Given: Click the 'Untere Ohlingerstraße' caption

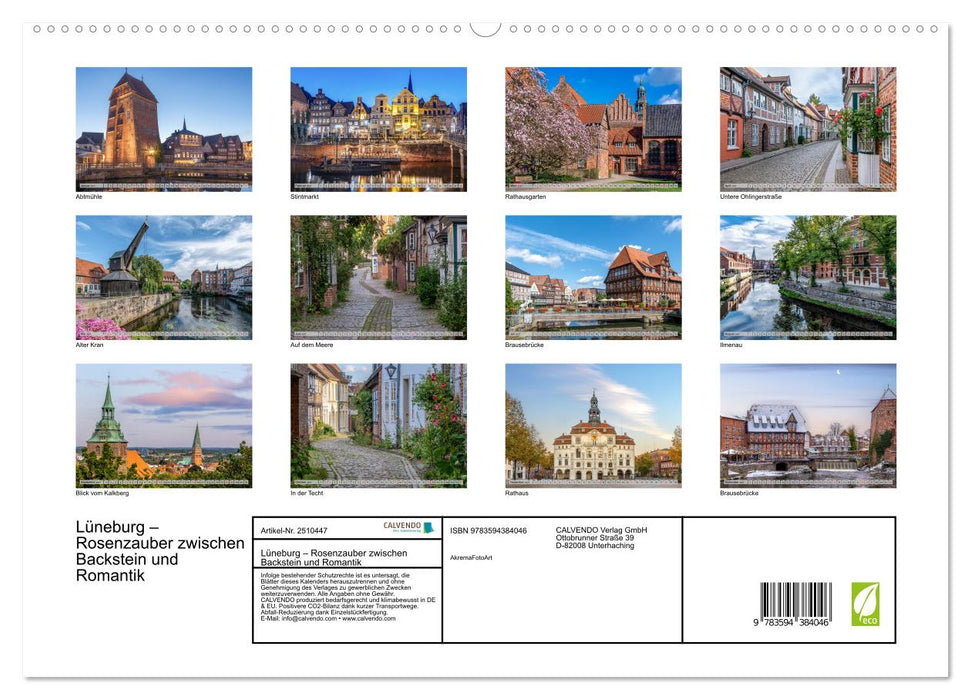Looking at the screenshot, I should (751, 196).
